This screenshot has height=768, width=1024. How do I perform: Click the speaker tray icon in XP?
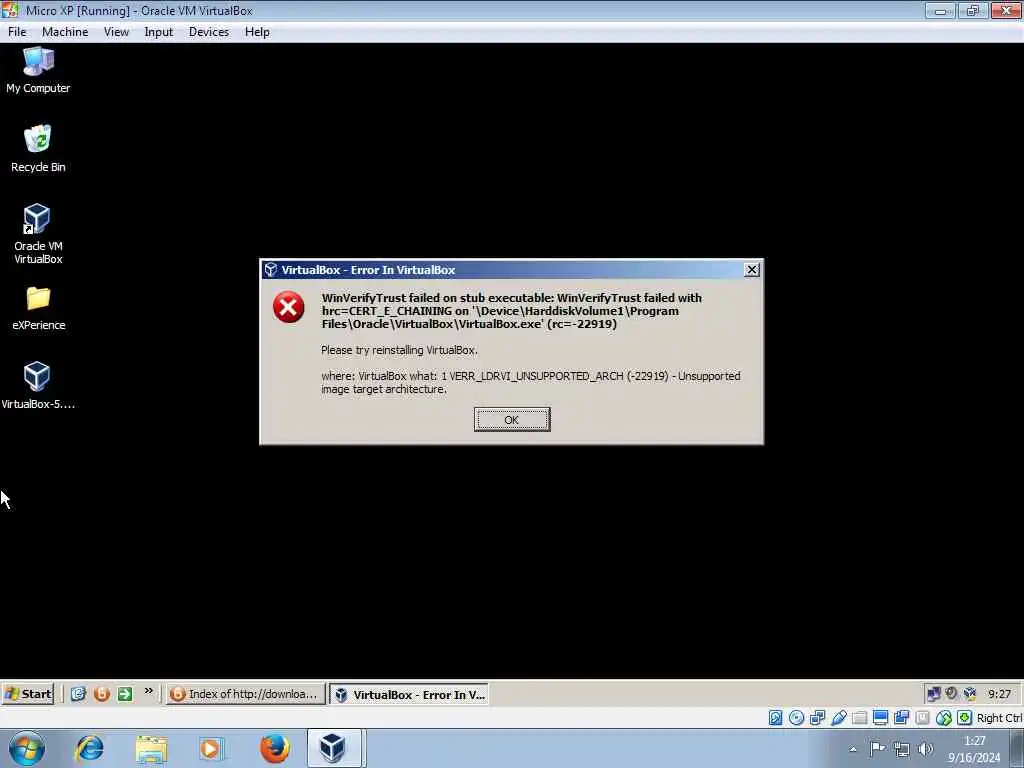[x=952, y=694]
